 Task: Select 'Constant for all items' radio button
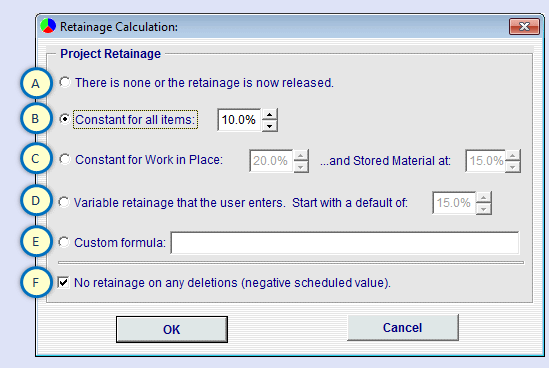(x=64, y=119)
